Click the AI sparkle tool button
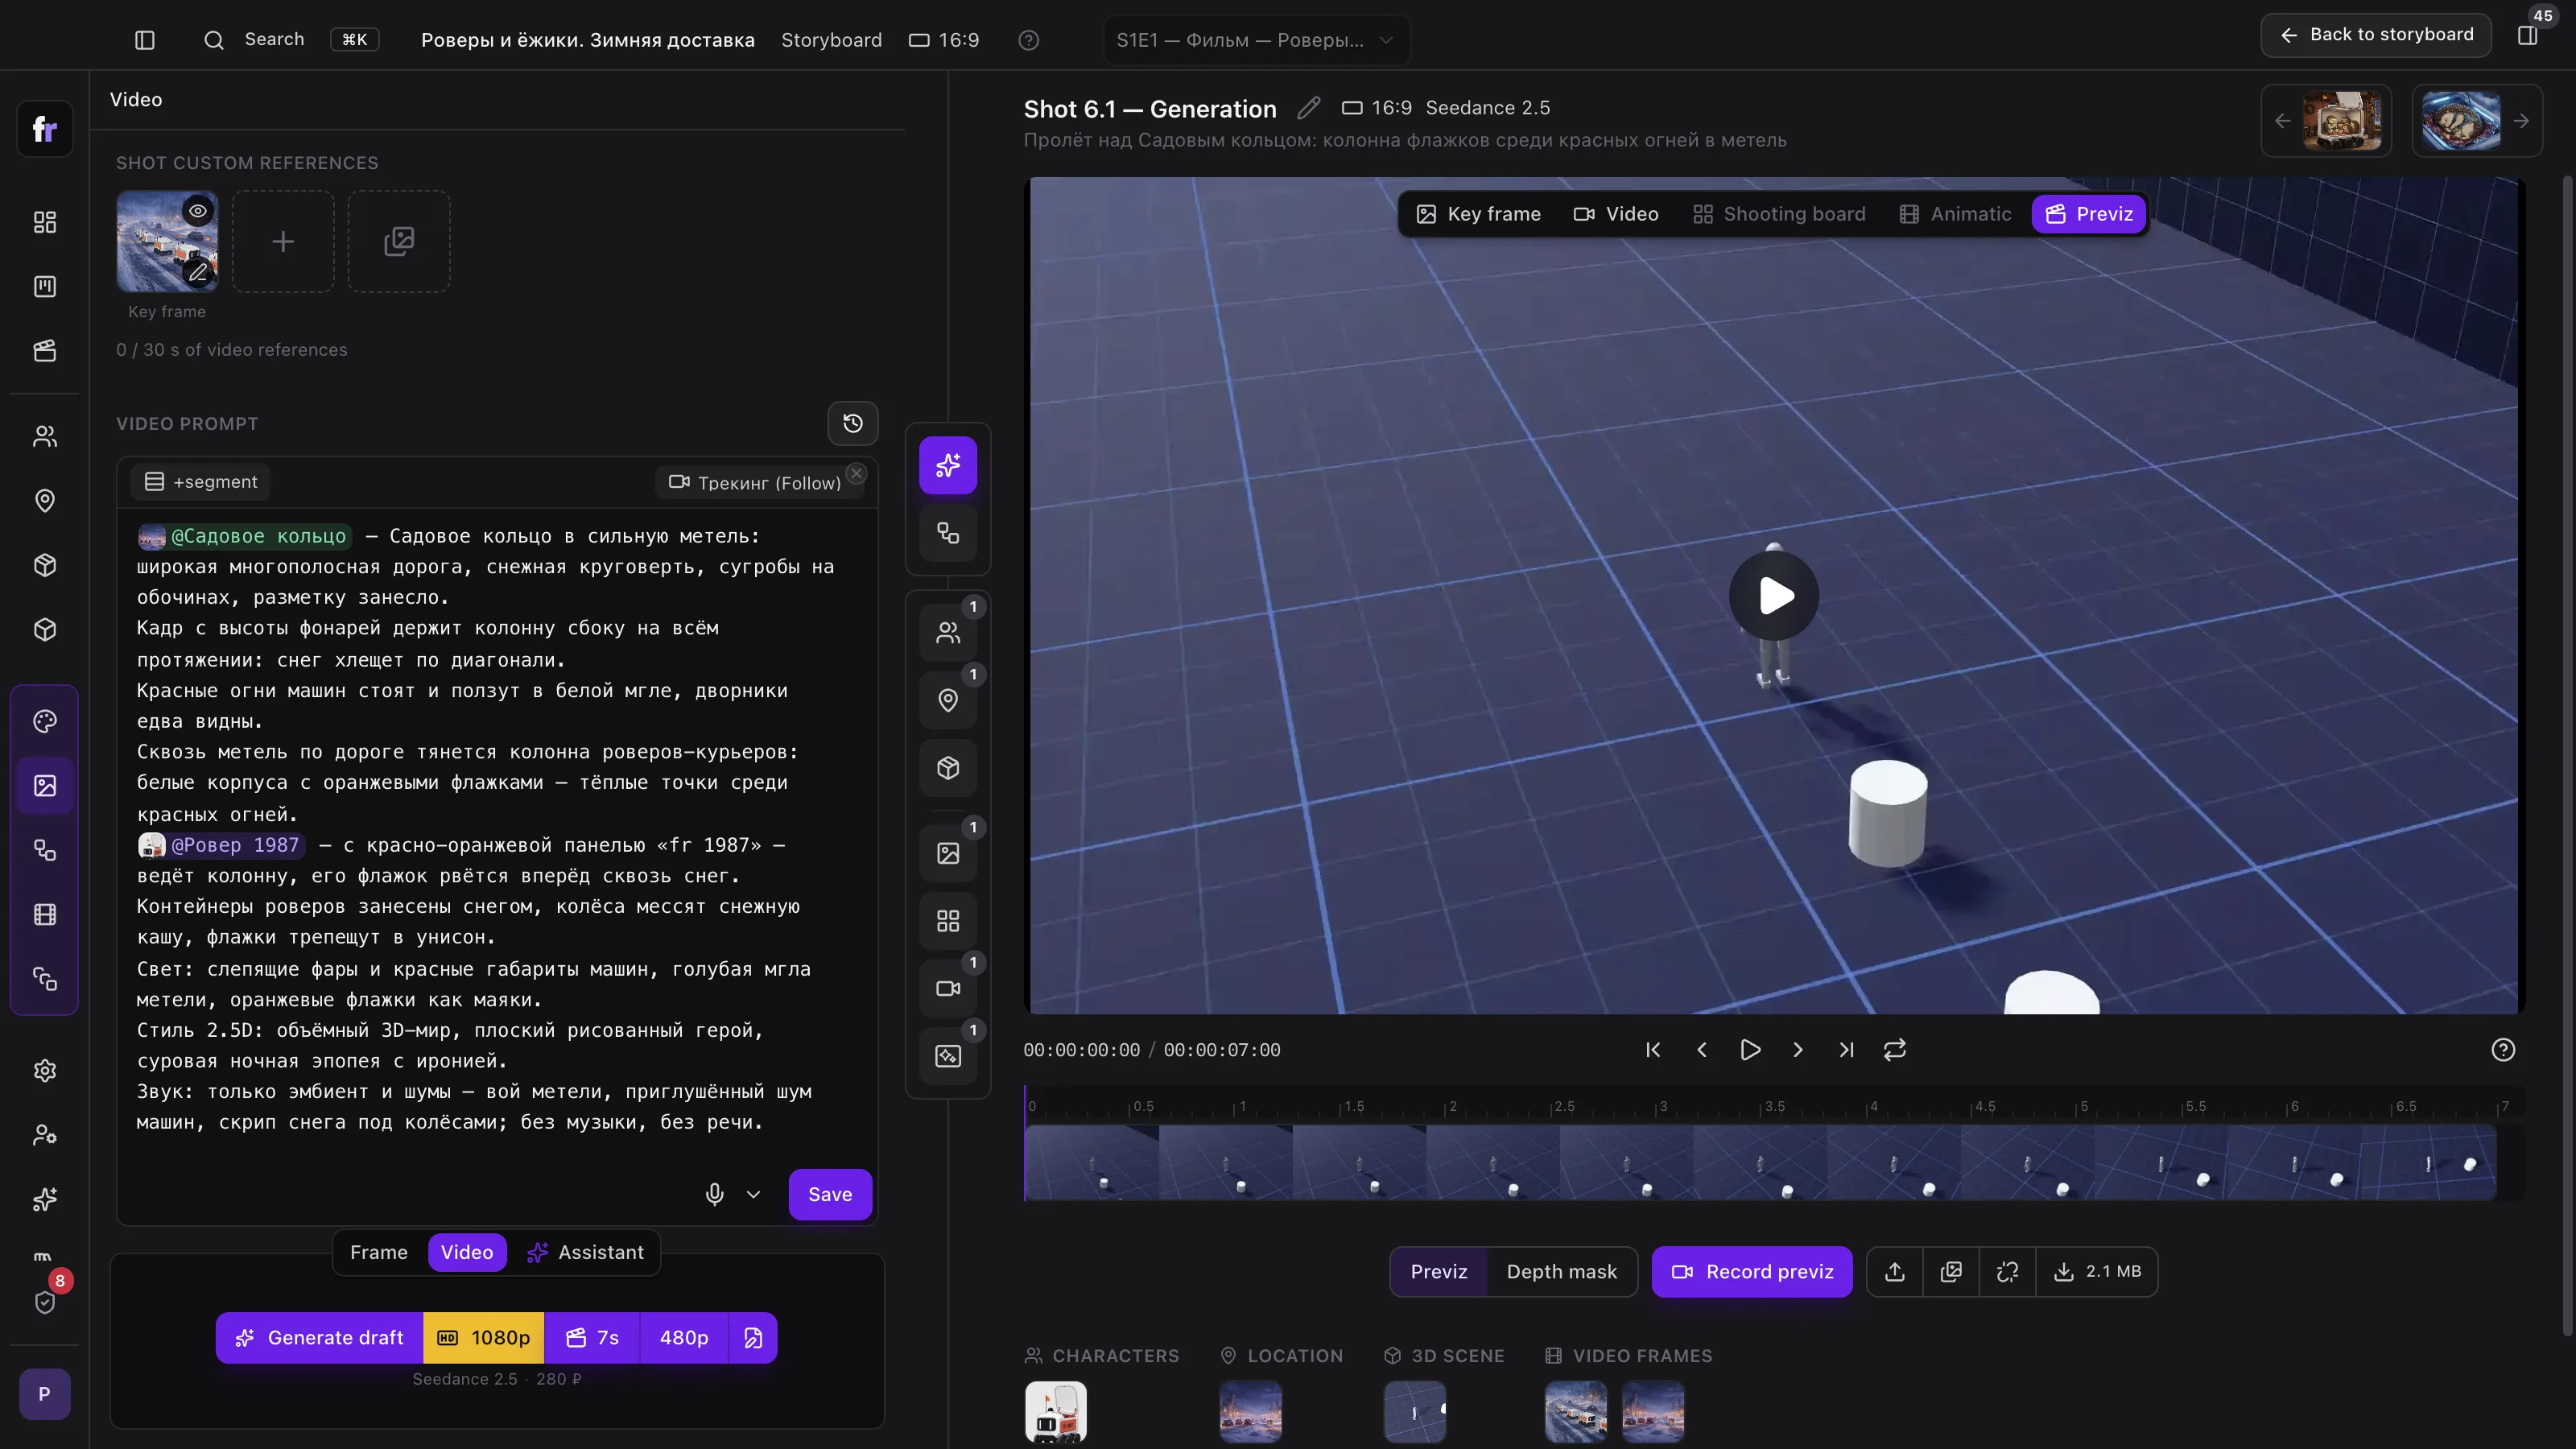The image size is (2576, 1449). tap(947, 465)
